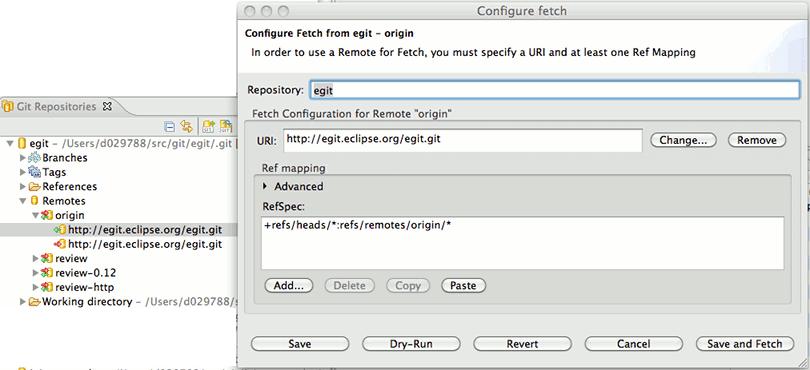Viewport: 810px width, 370px height.
Task: Click the Branches node icon
Action: pyautogui.click(x=35, y=158)
